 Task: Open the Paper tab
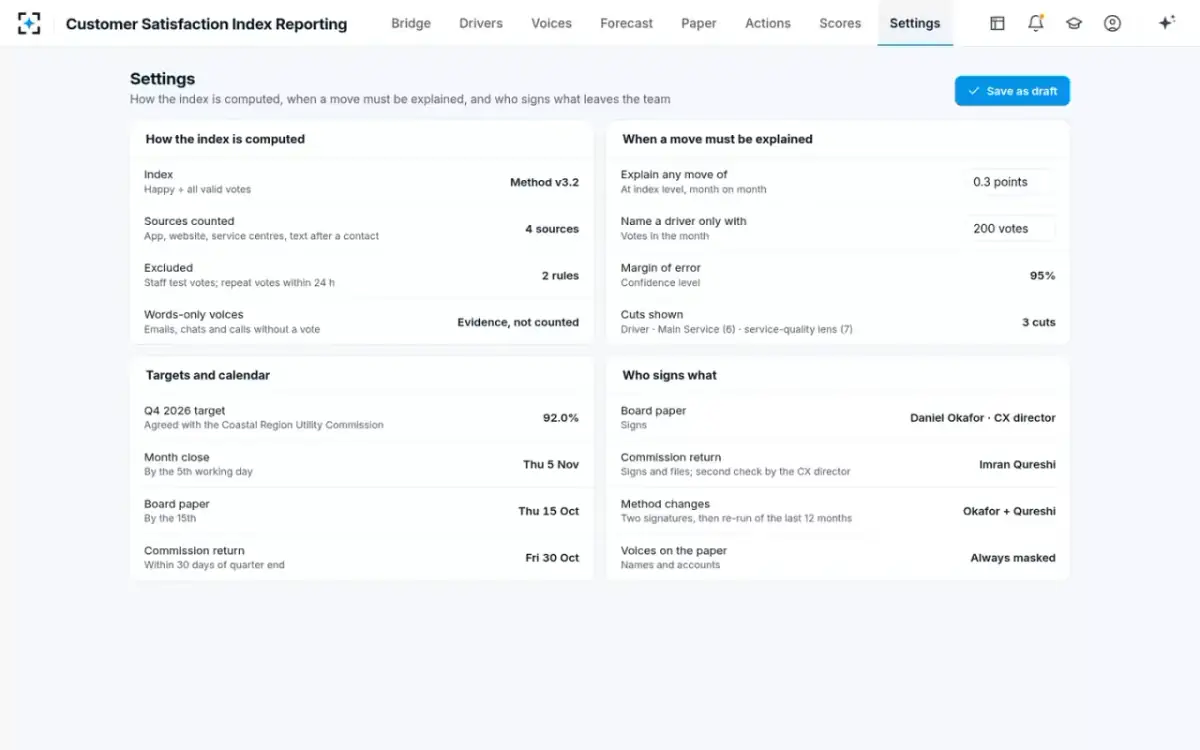[x=699, y=23]
